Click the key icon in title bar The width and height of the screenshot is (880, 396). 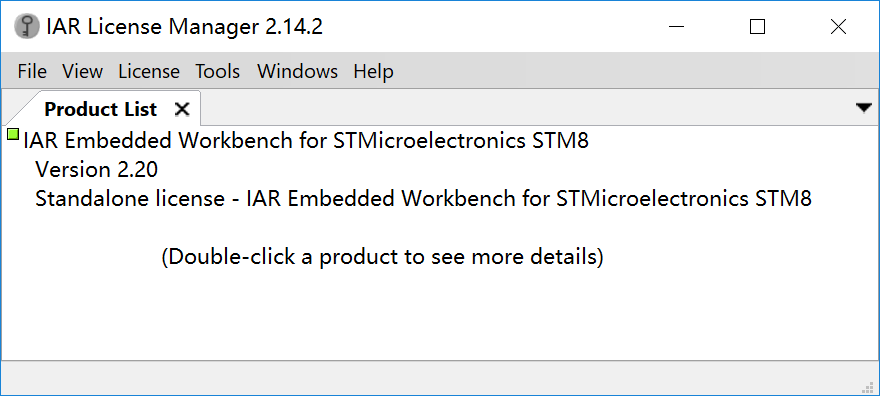(26, 26)
